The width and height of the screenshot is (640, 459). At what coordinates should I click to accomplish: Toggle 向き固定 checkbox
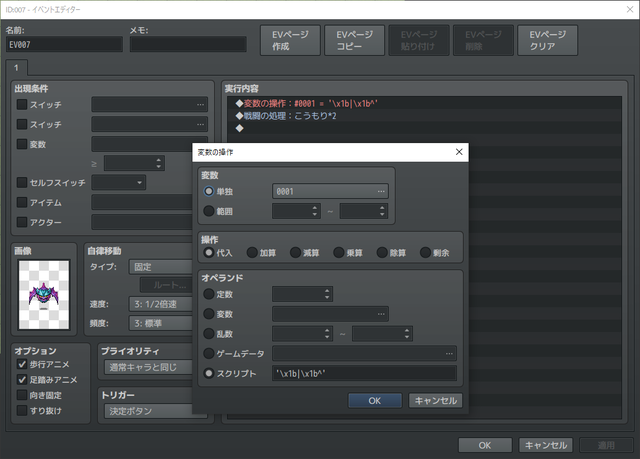(22, 395)
